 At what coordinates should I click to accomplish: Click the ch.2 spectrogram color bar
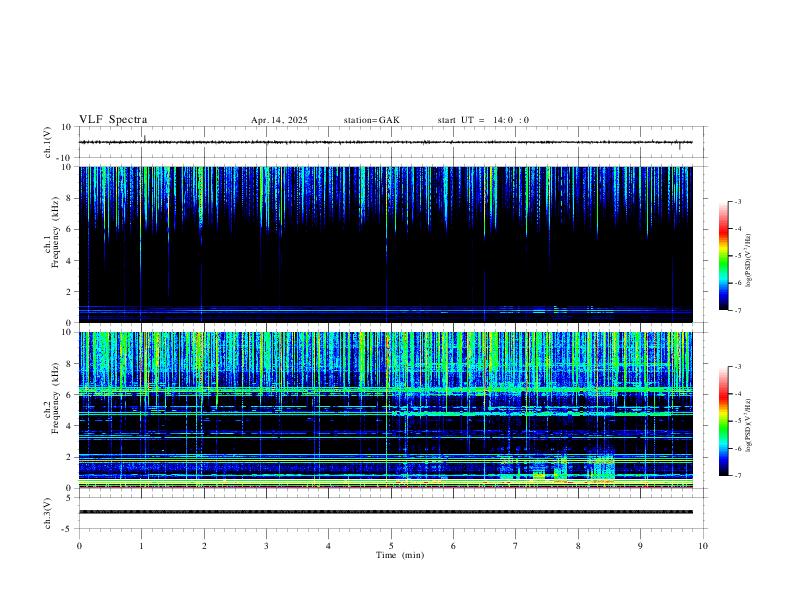[723, 421]
